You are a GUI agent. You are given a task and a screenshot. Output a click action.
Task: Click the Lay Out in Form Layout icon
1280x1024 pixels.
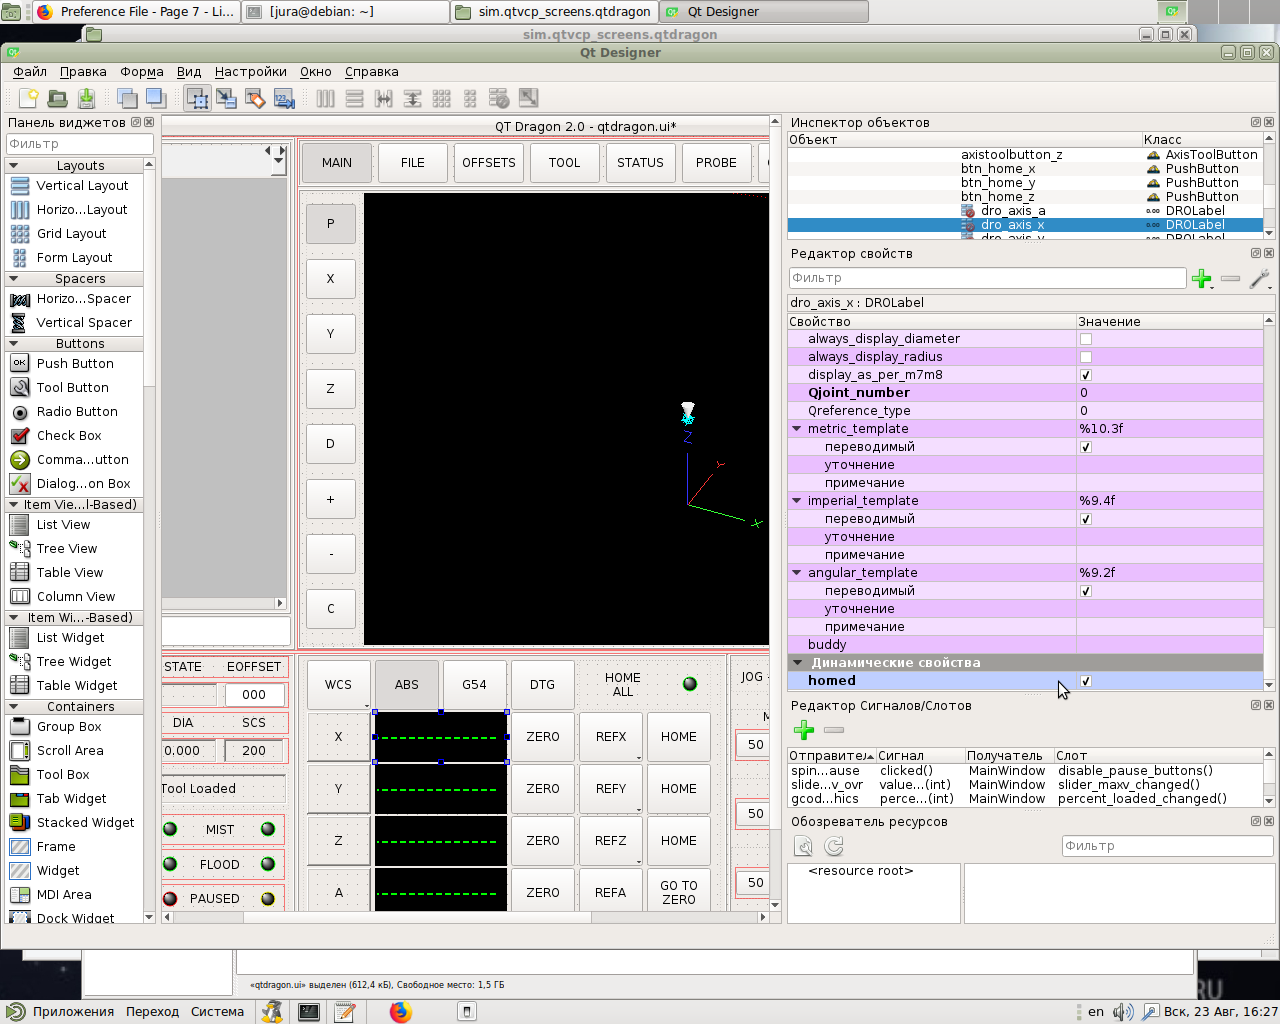tap(470, 98)
